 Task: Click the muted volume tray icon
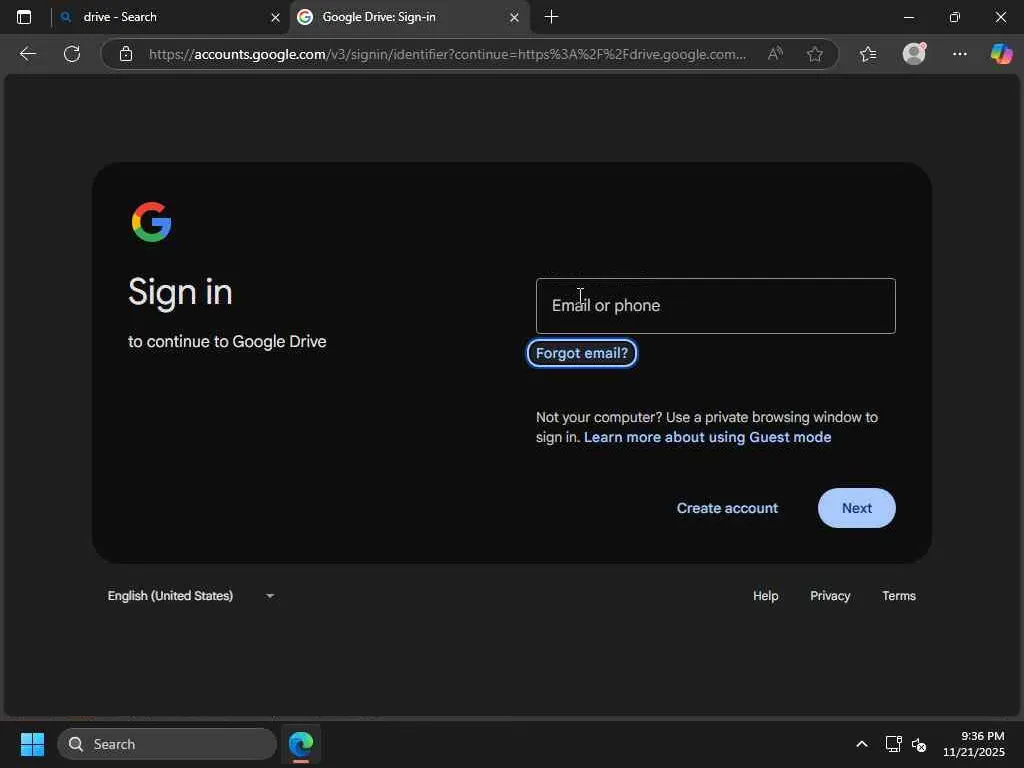tap(919, 744)
